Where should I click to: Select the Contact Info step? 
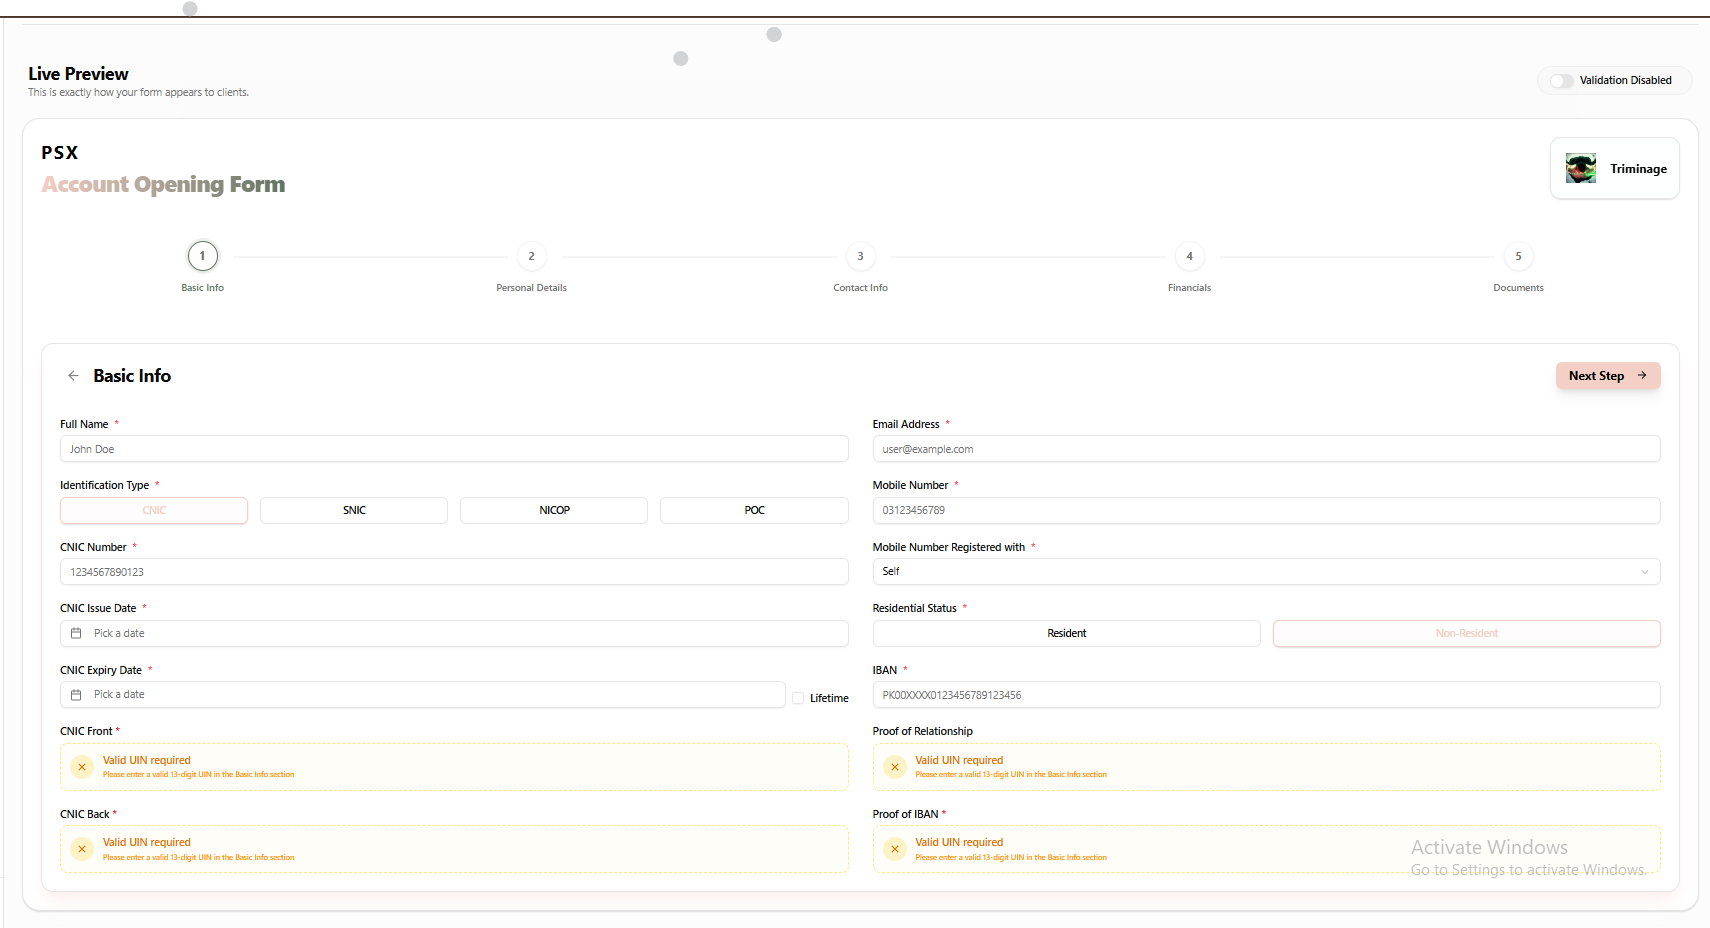pos(860,256)
